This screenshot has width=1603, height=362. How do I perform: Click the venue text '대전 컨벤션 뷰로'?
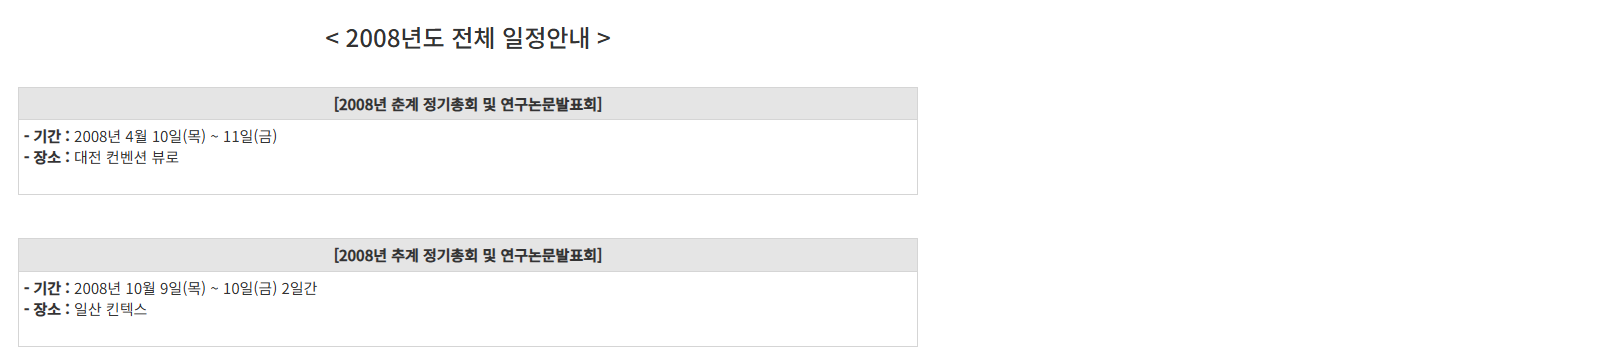(127, 157)
